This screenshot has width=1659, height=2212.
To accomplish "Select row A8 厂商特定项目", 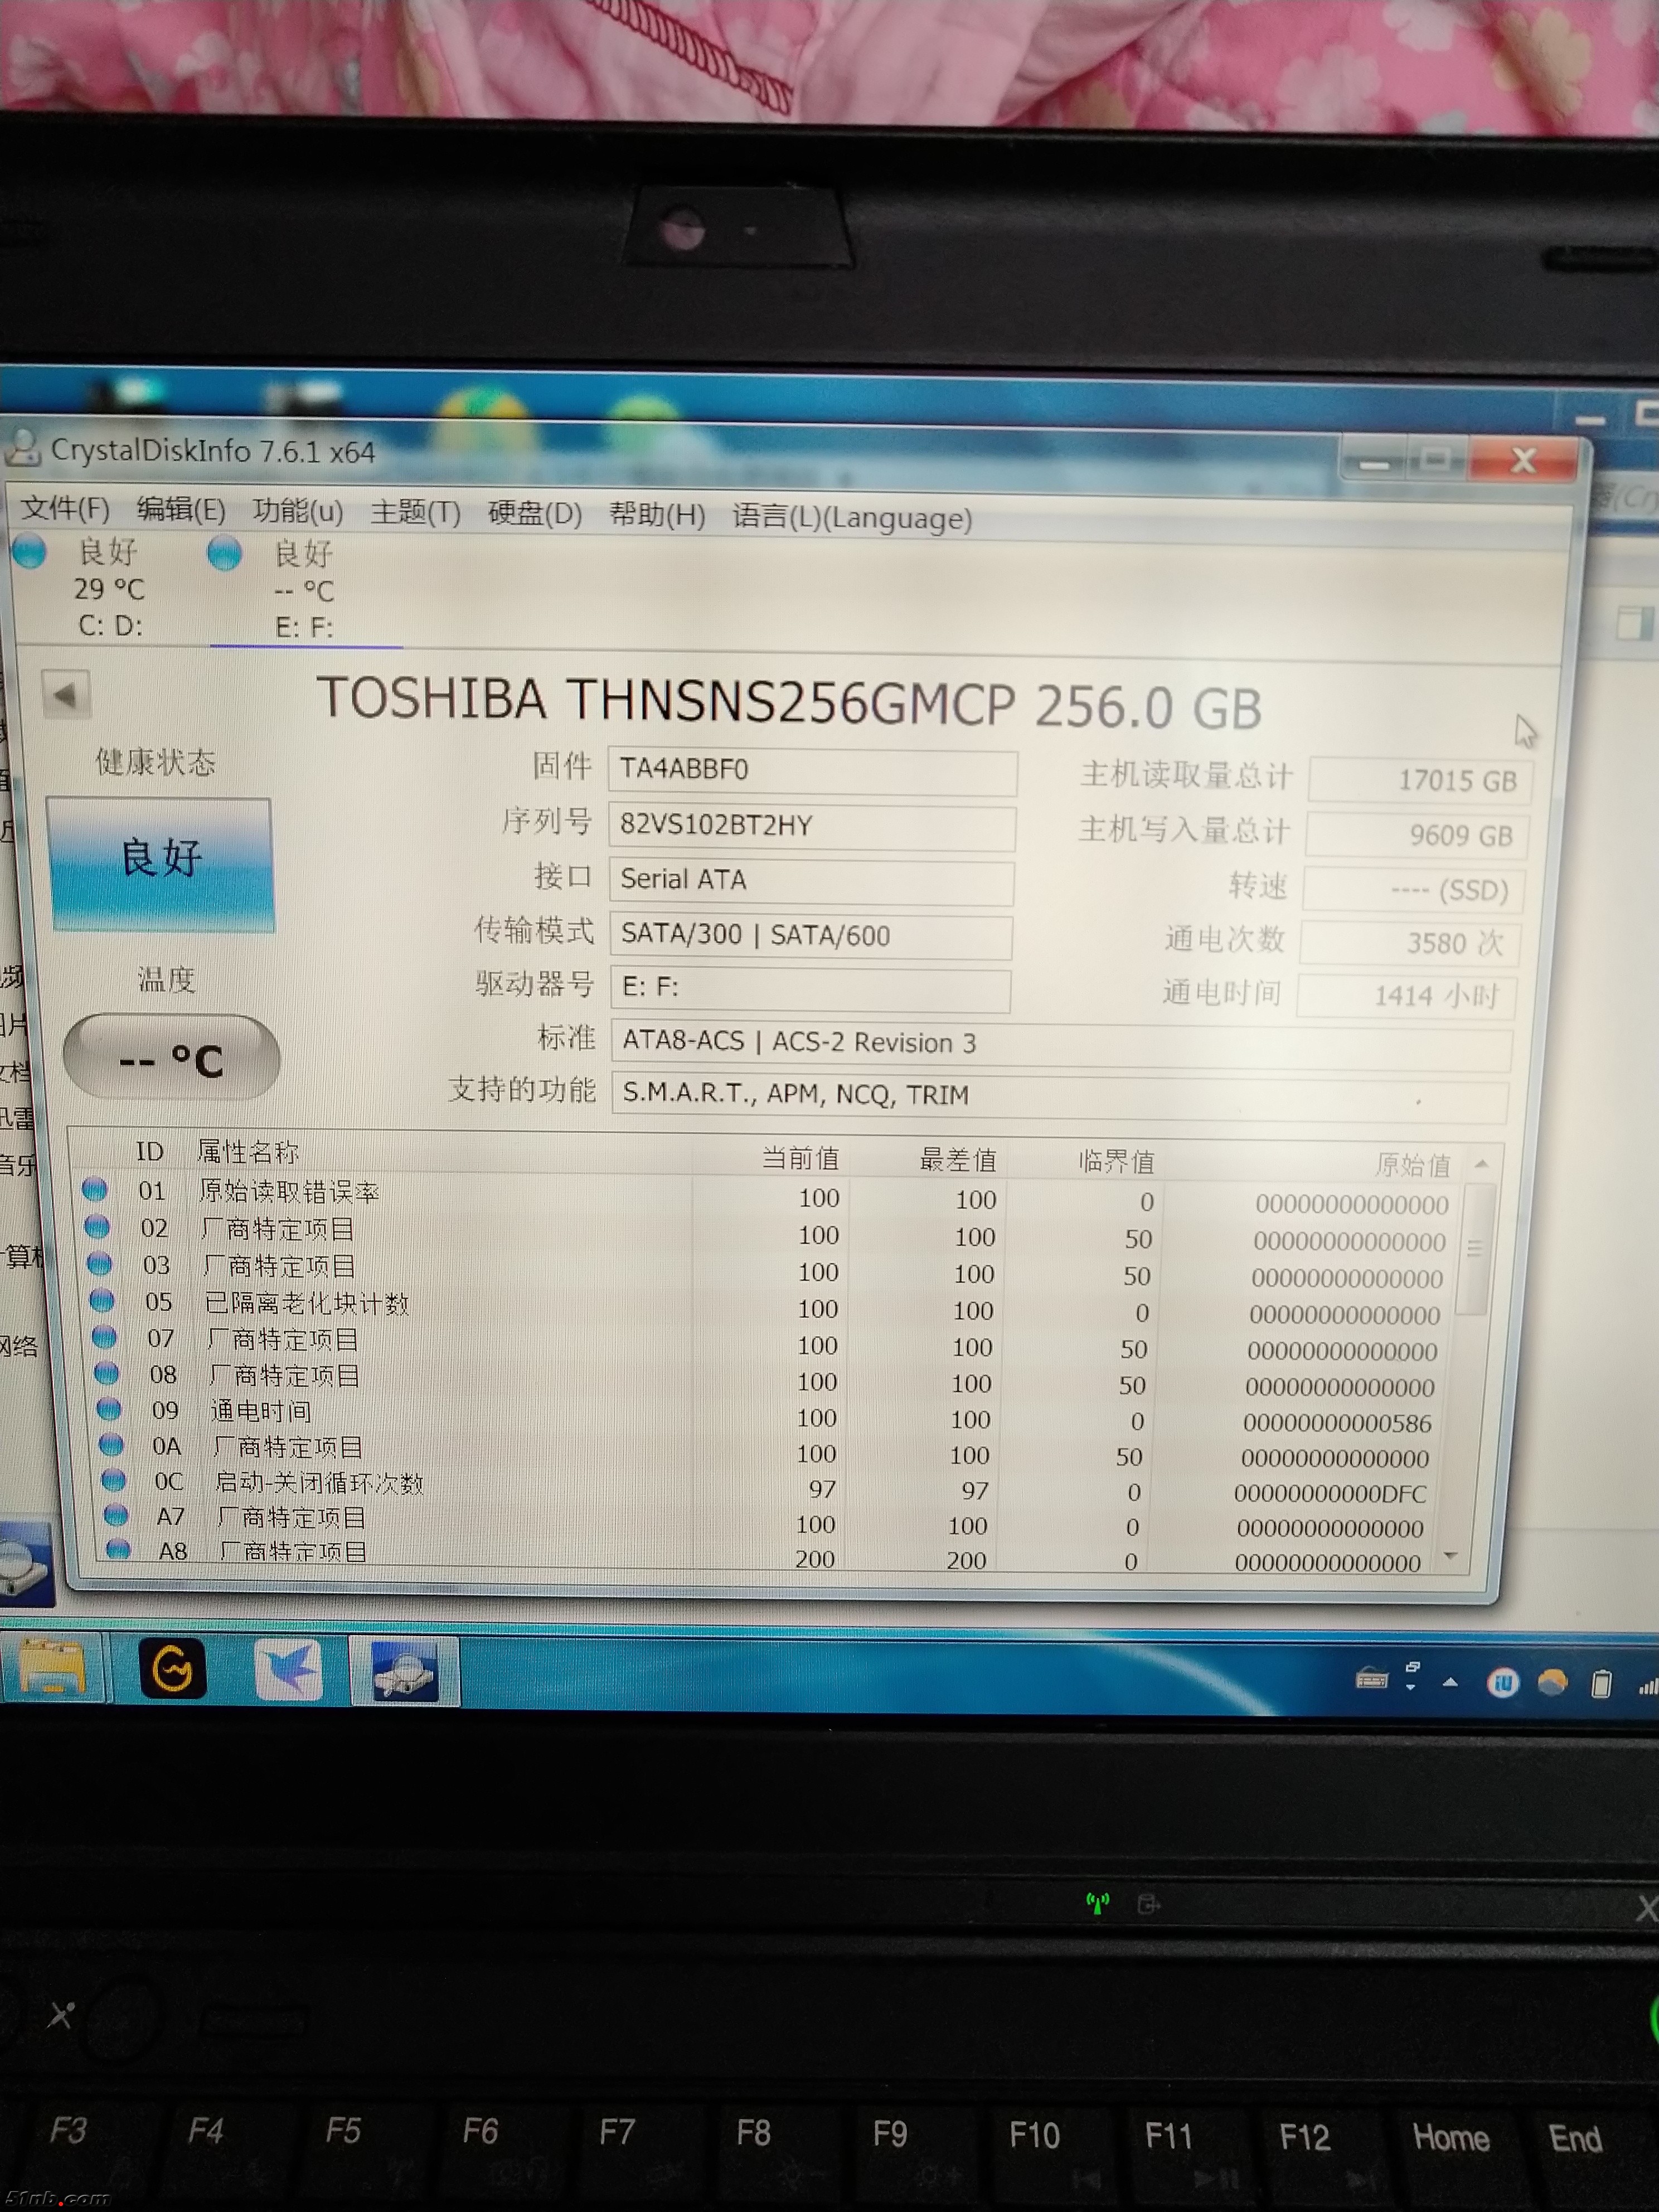I will pos(770,1555).
